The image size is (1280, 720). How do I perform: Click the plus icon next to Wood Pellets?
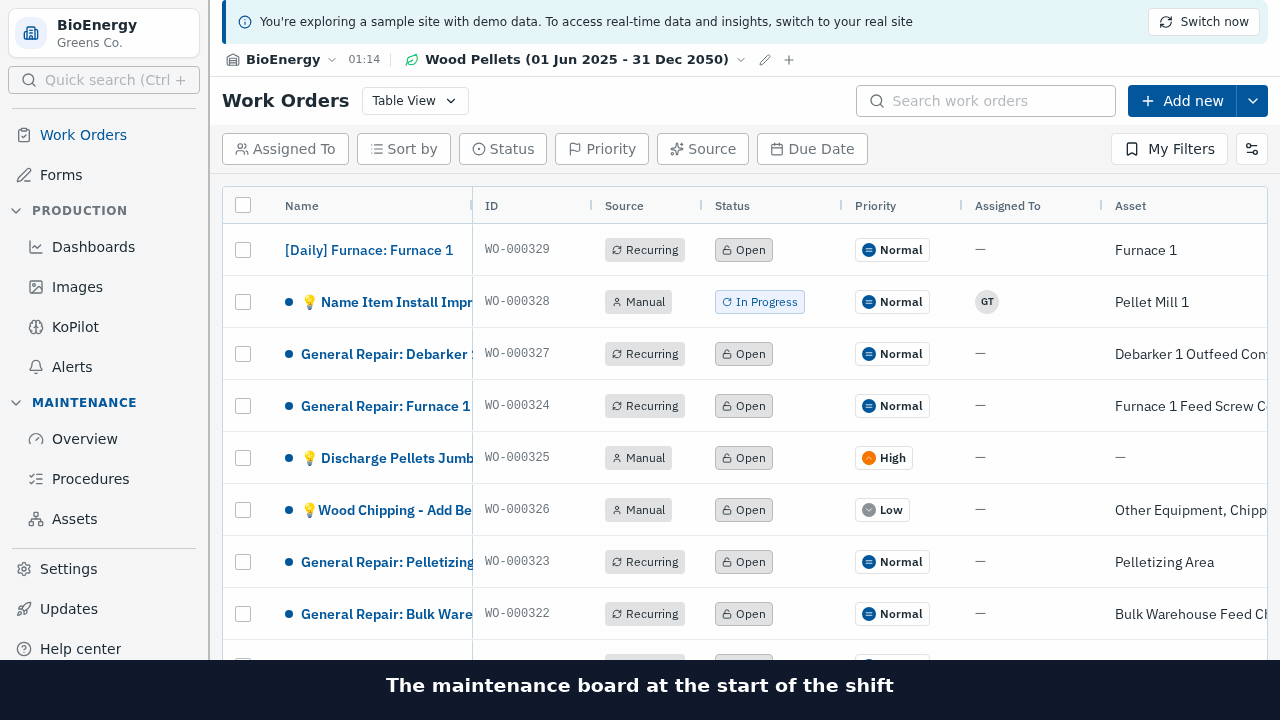click(x=789, y=60)
